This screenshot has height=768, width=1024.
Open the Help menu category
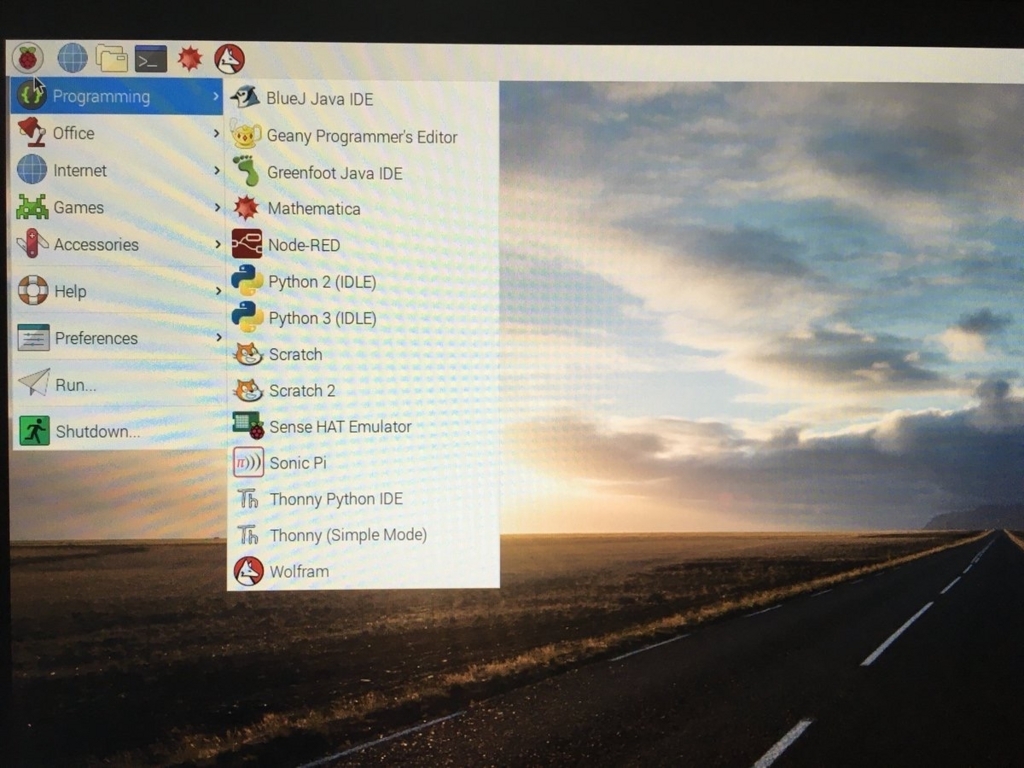click(x=120, y=291)
